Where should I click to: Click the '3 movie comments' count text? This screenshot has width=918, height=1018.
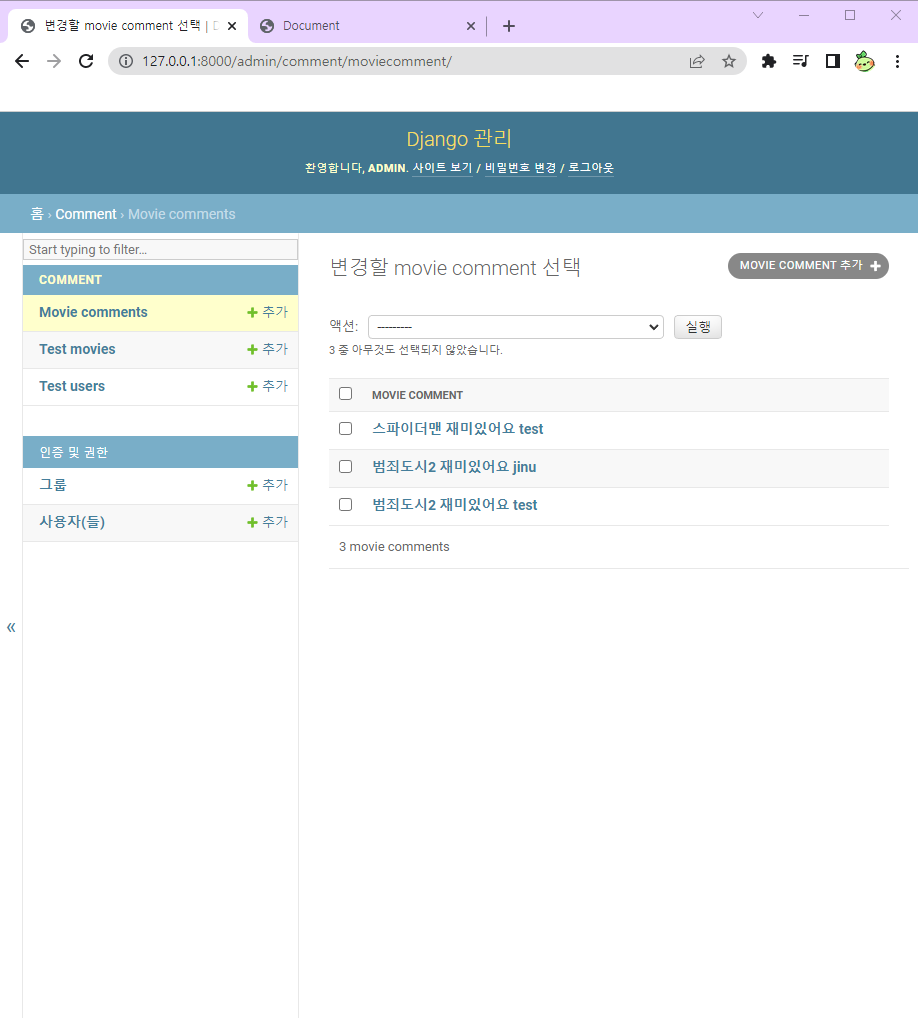click(x=394, y=547)
